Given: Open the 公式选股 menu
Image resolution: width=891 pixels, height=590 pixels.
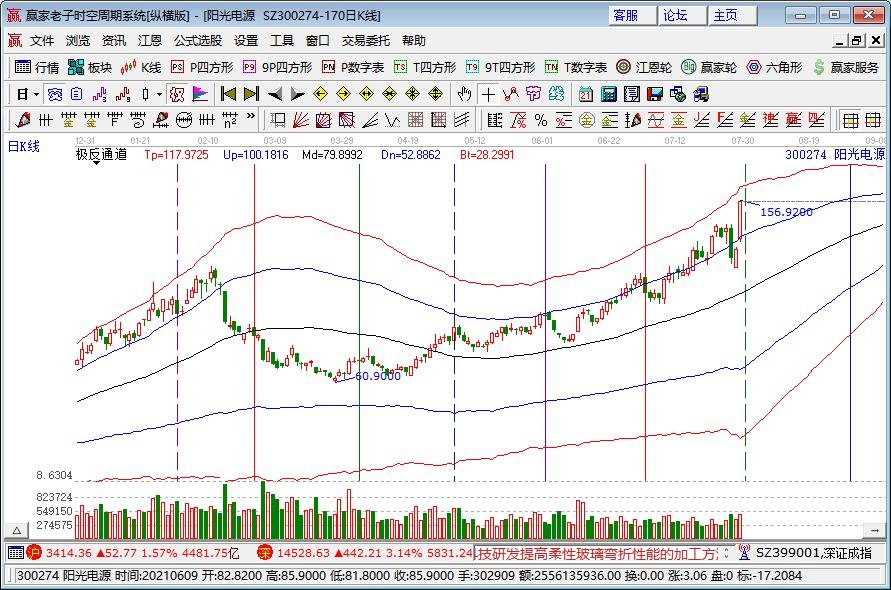Looking at the screenshot, I should (198, 41).
